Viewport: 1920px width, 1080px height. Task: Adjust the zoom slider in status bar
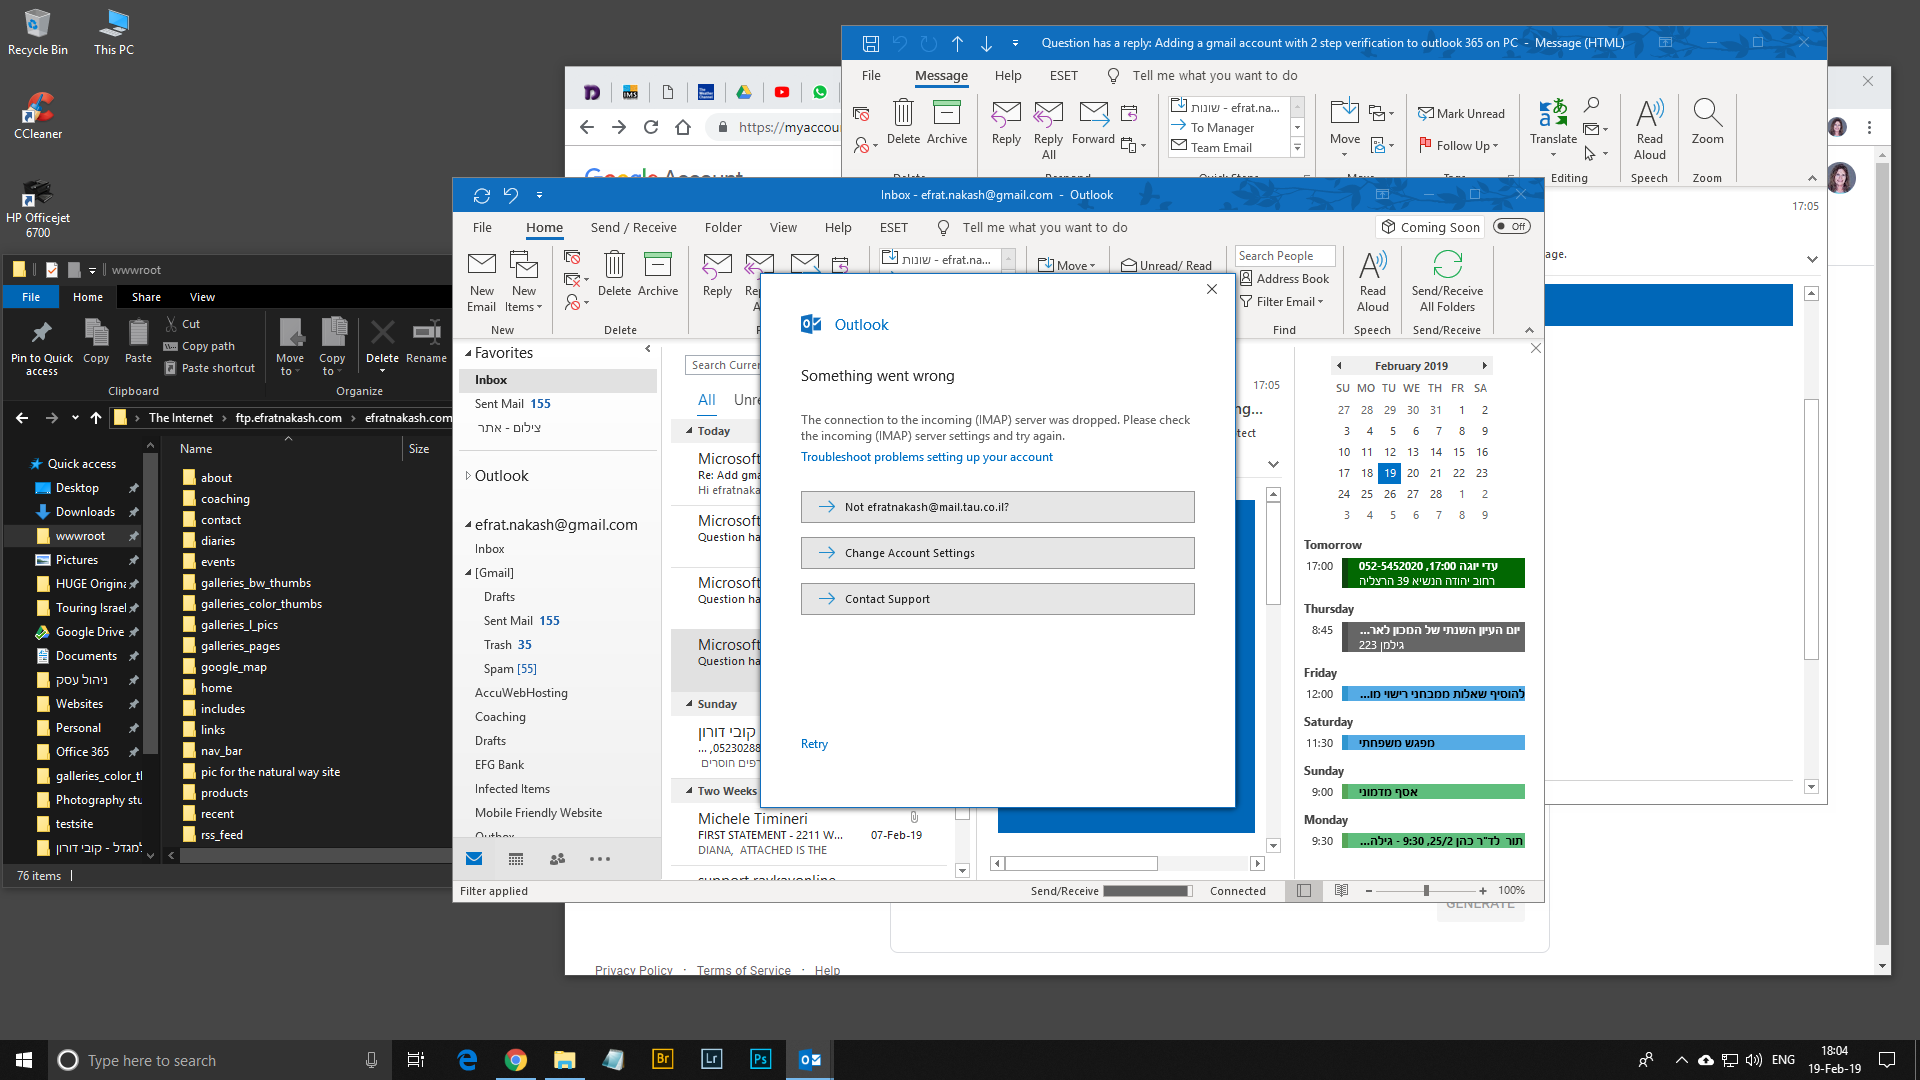pyautogui.click(x=1425, y=890)
